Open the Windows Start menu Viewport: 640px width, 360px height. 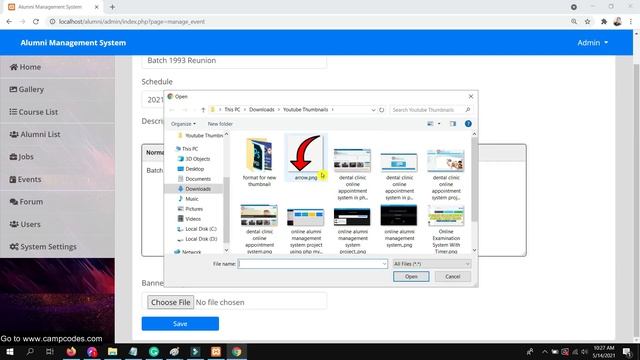pyautogui.click(x=9, y=351)
